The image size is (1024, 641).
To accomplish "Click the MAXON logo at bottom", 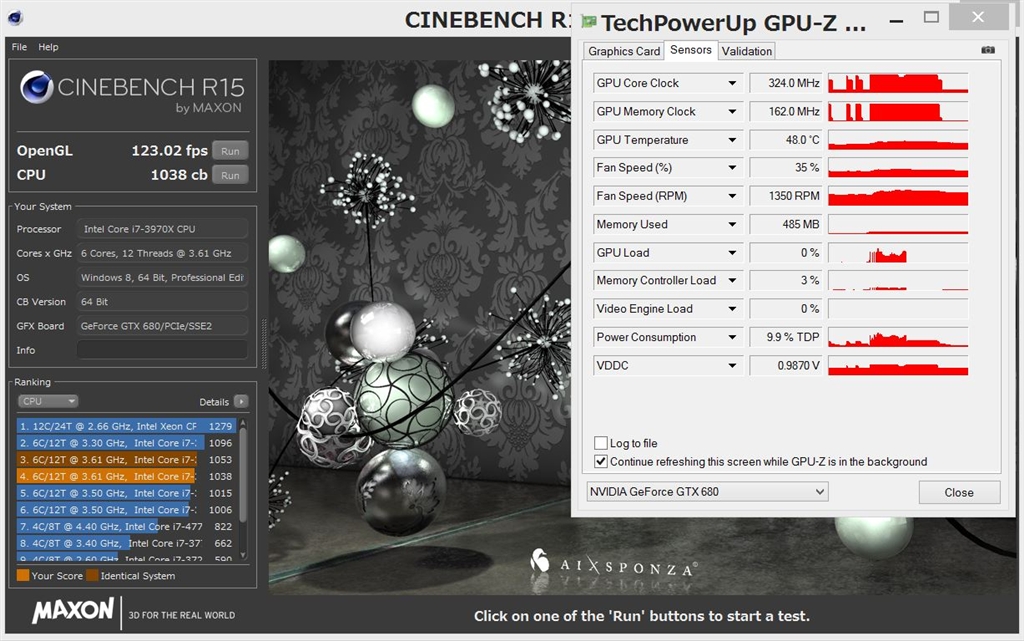I will point(73,611).
